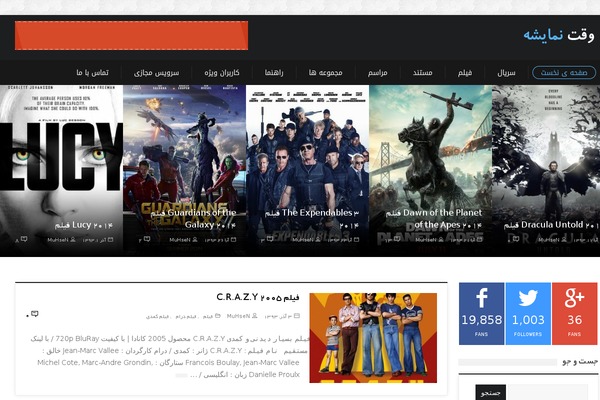Open the کاربران ویژه menu item

222,72
